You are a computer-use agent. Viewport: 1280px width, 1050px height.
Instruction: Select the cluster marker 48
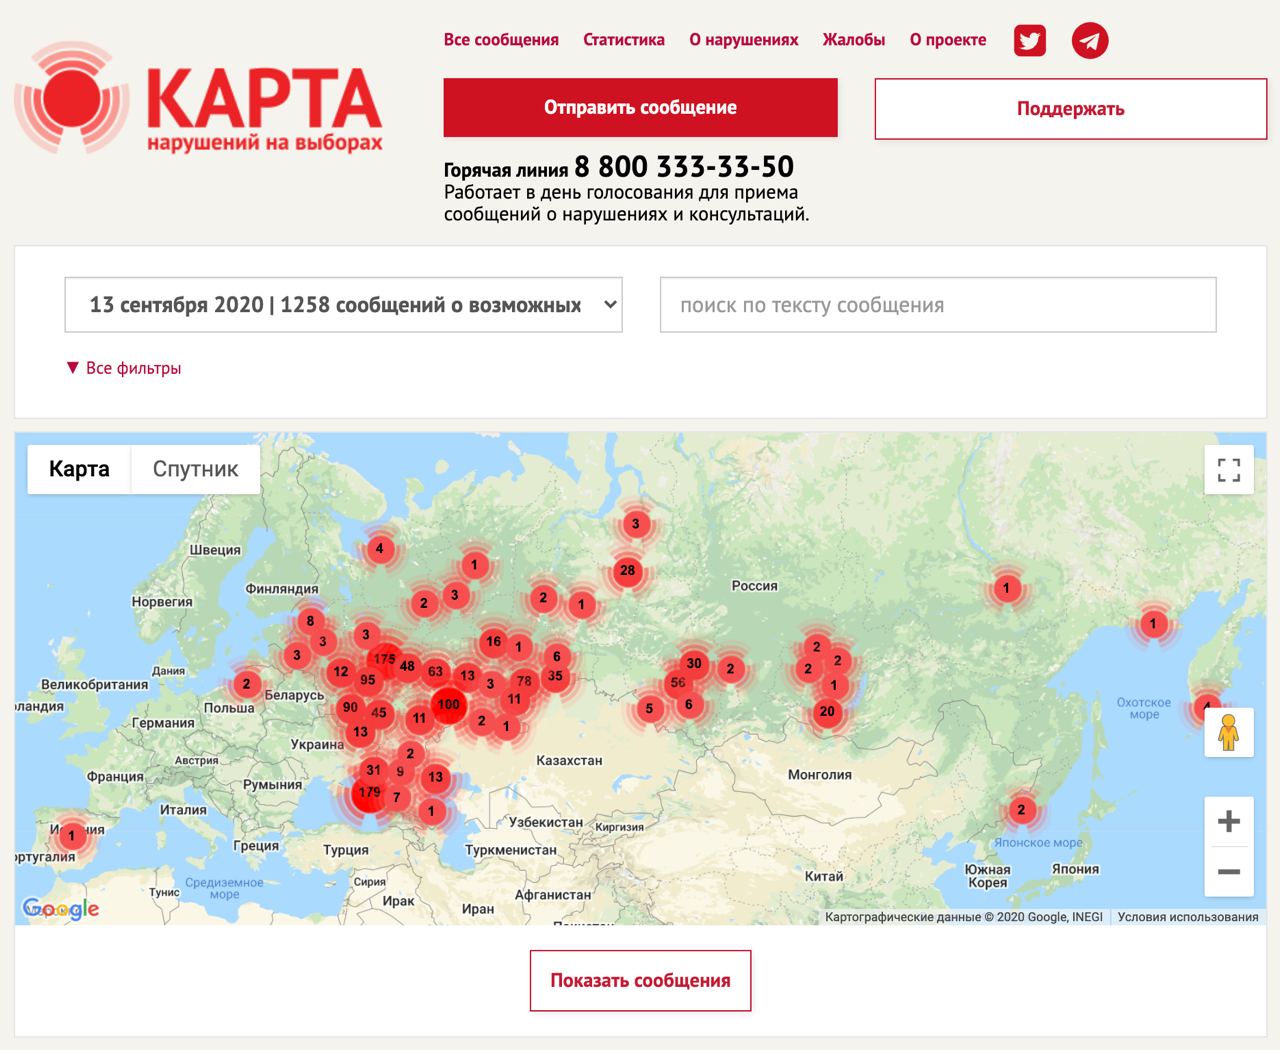[x=407, y=666]
